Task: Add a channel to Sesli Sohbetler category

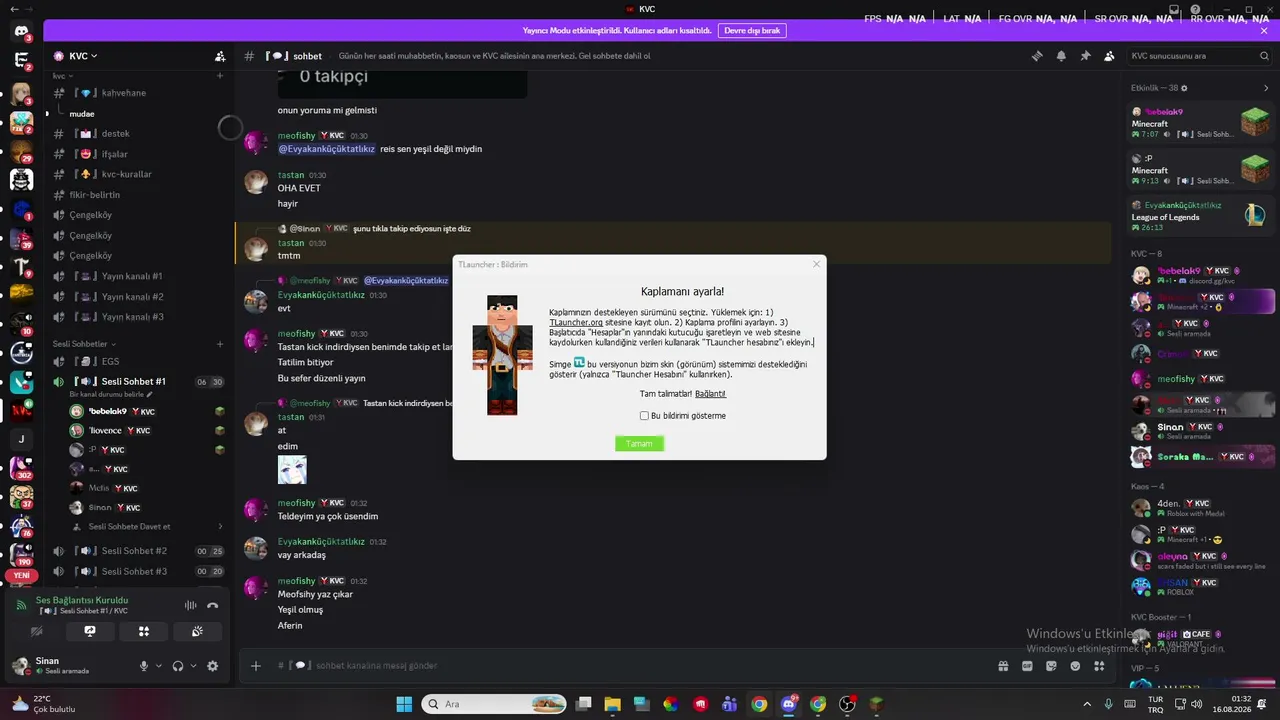Action: (x=220, y=344)
